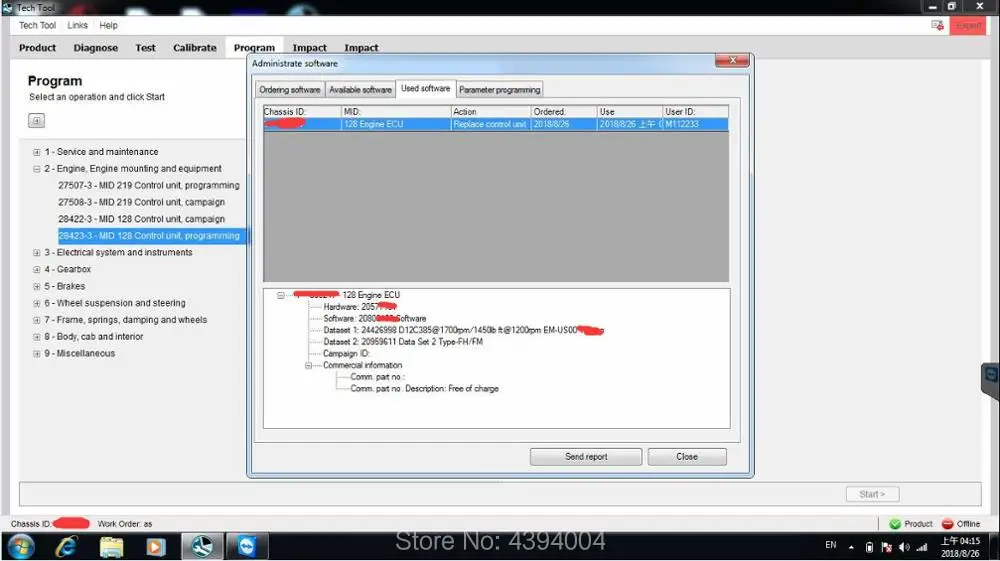1000x561 pixels.
Task: Expand the 5 - Brakes node
Action: [36, 286]
